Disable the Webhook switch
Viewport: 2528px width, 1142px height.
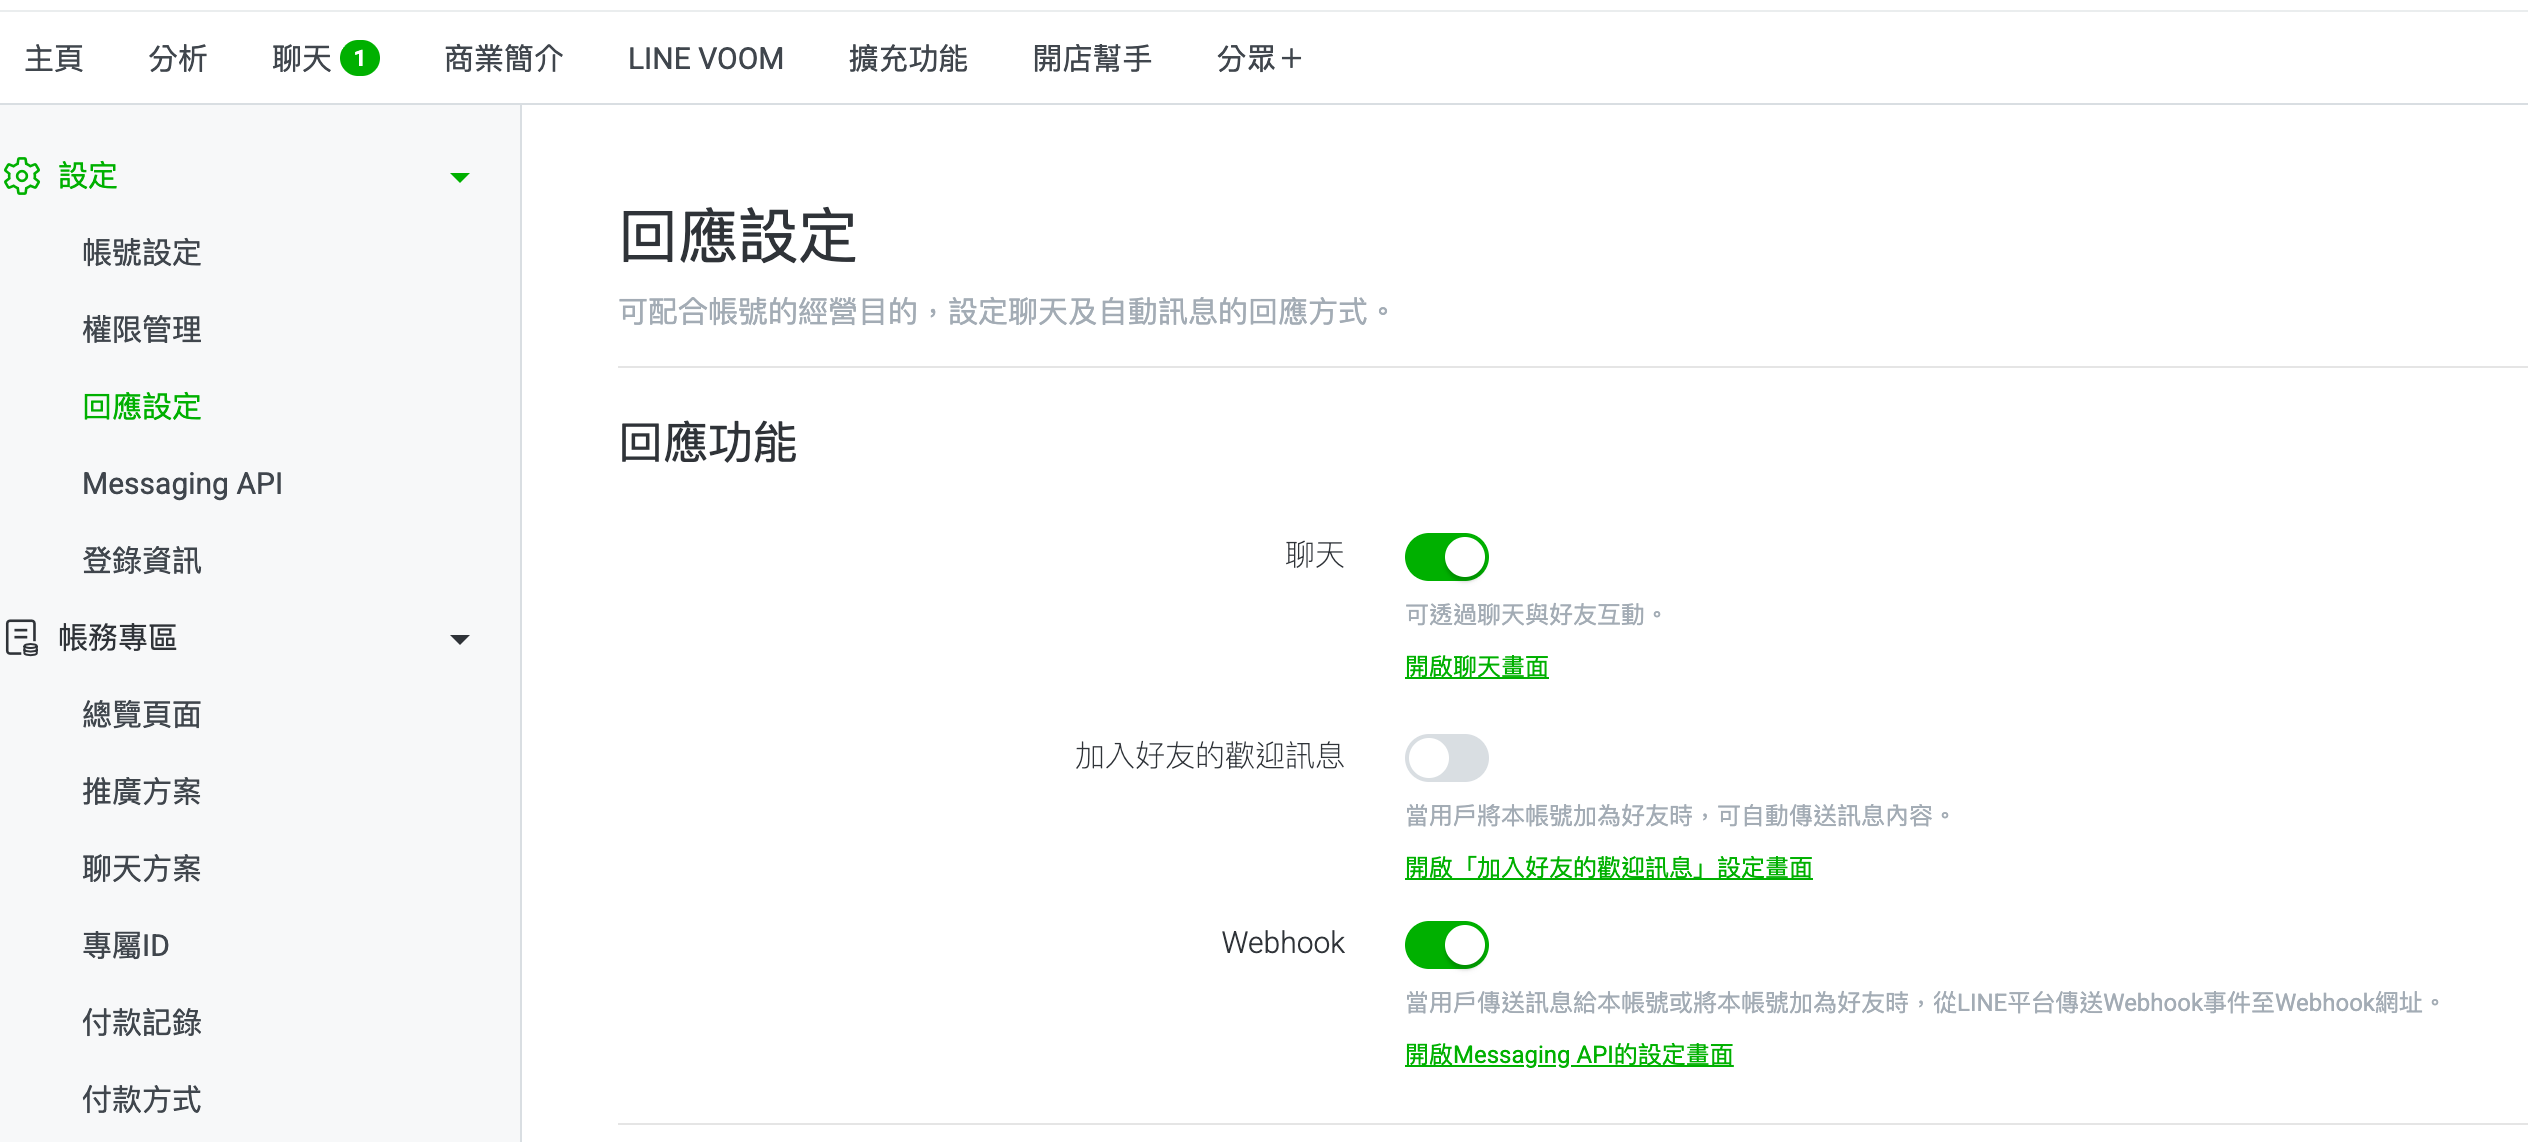click(x=1446, y=945)
